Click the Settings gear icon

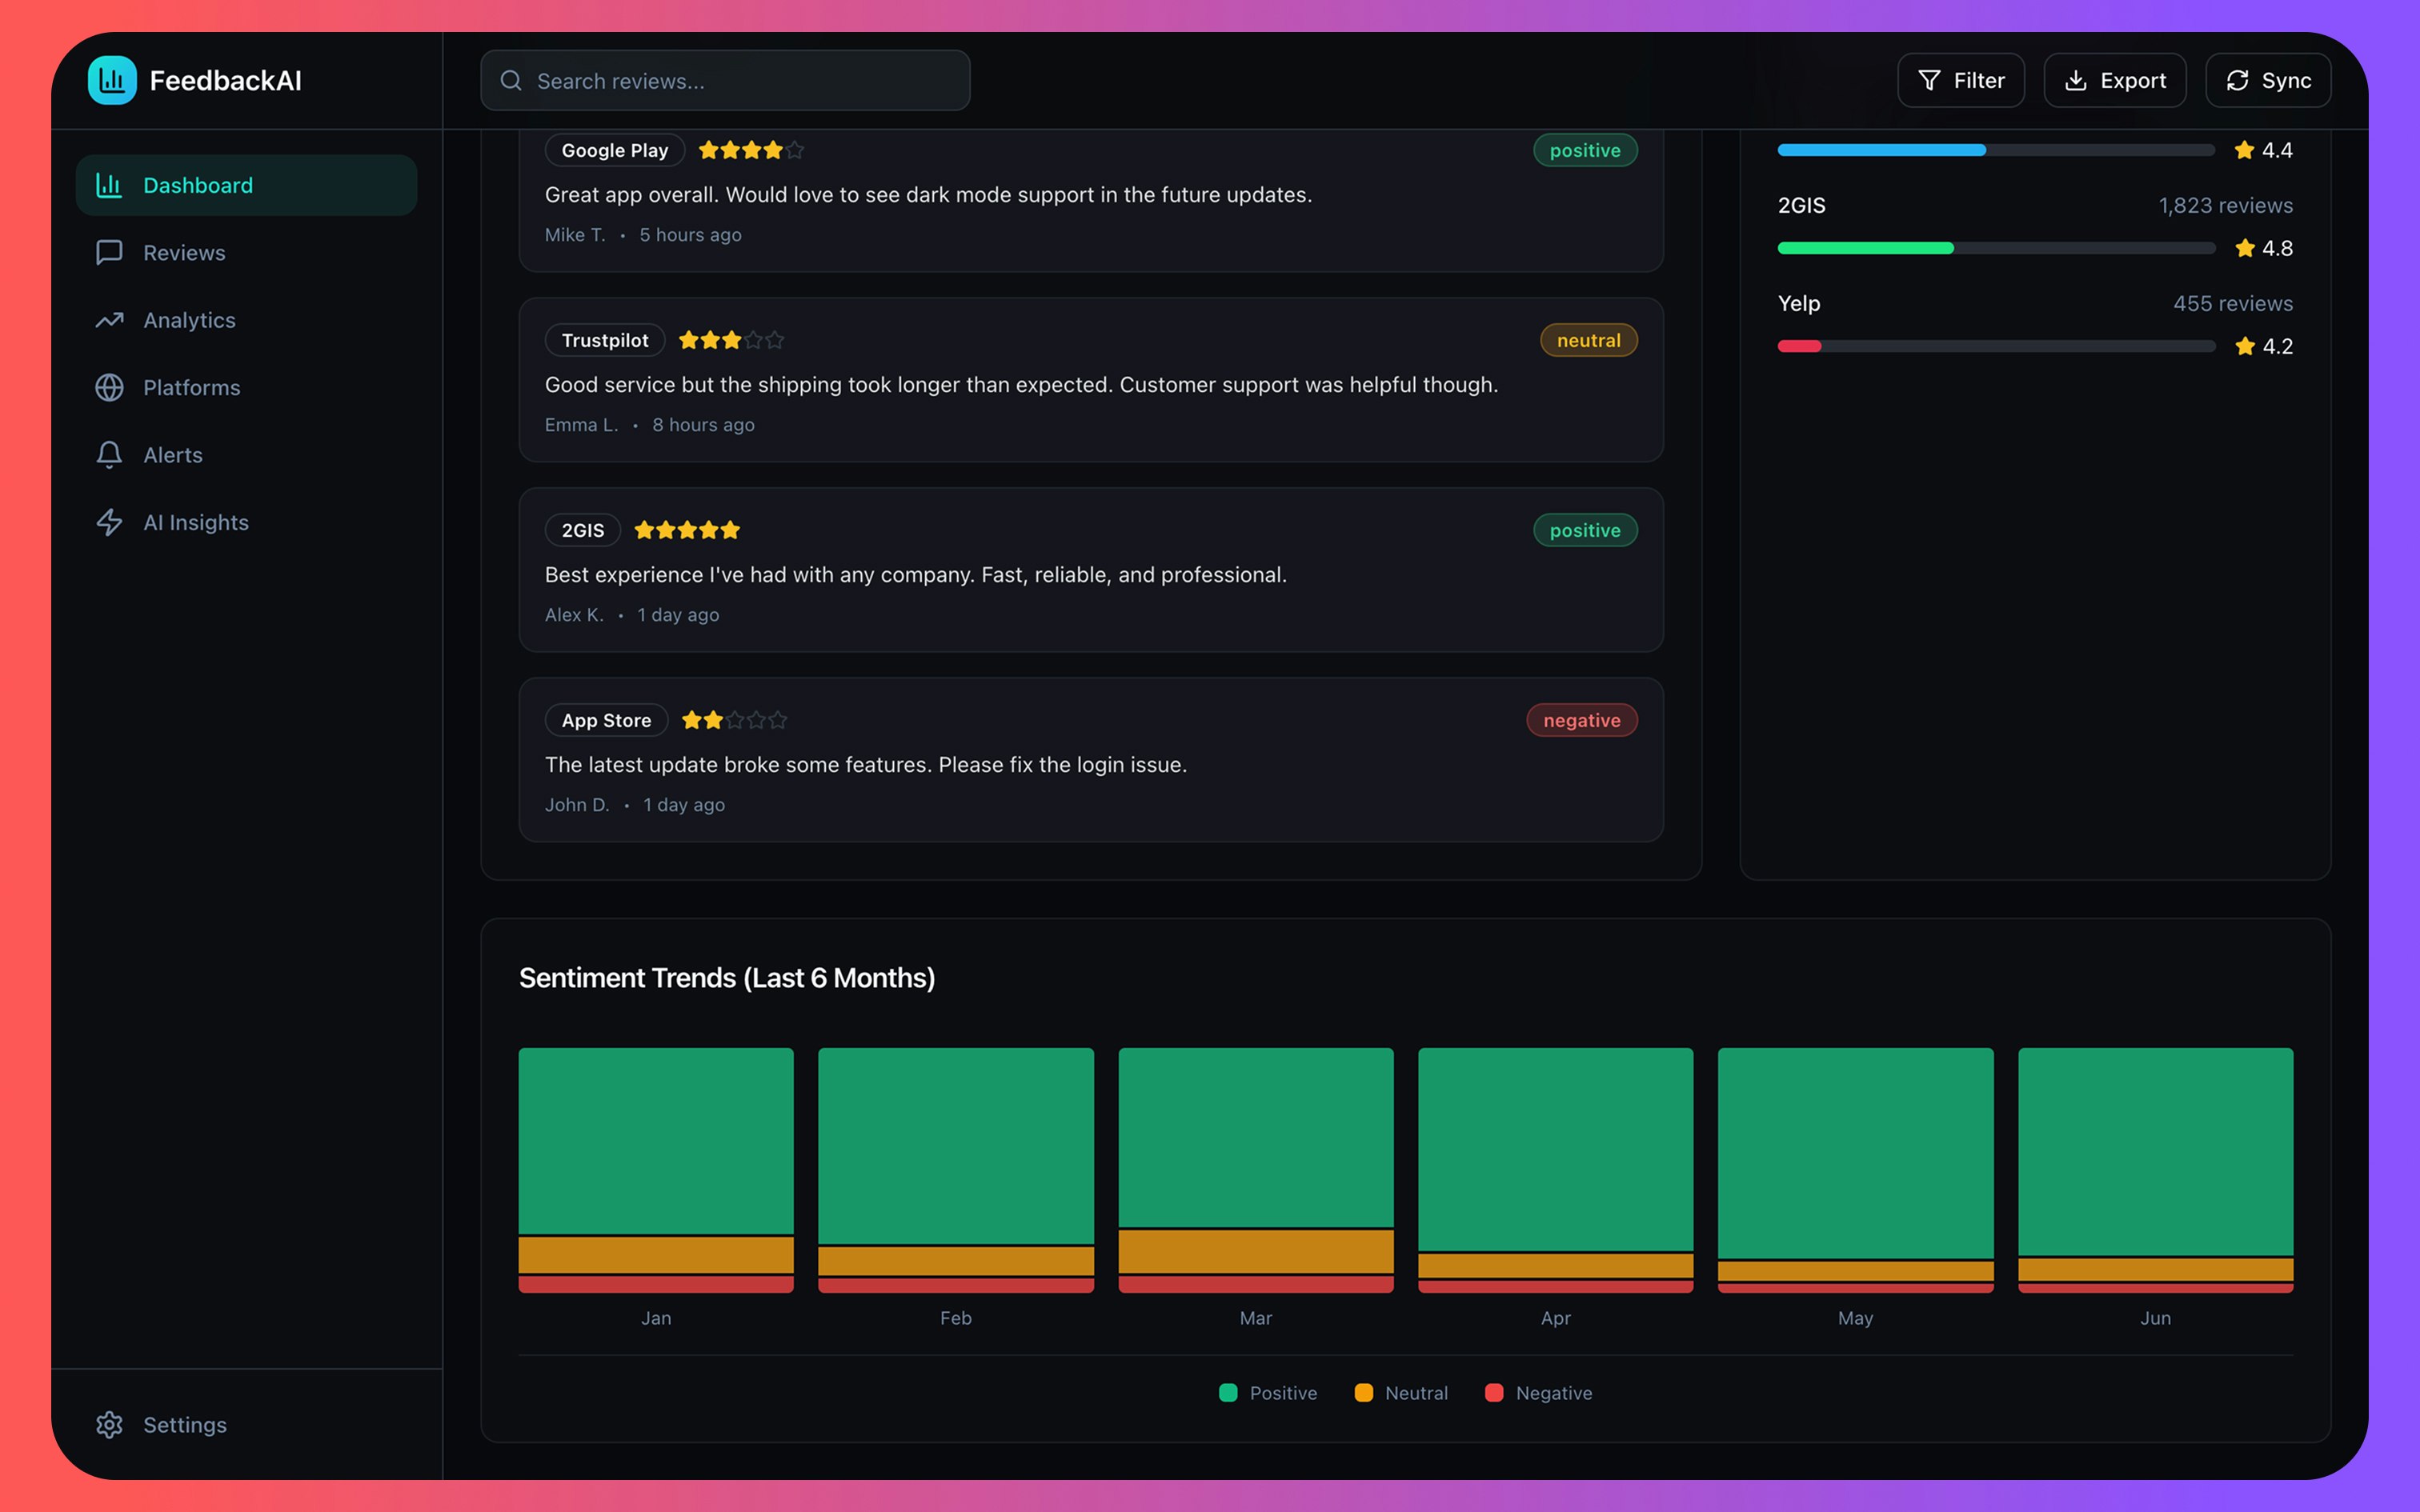pyautogui.click(x=110, y=1424)
